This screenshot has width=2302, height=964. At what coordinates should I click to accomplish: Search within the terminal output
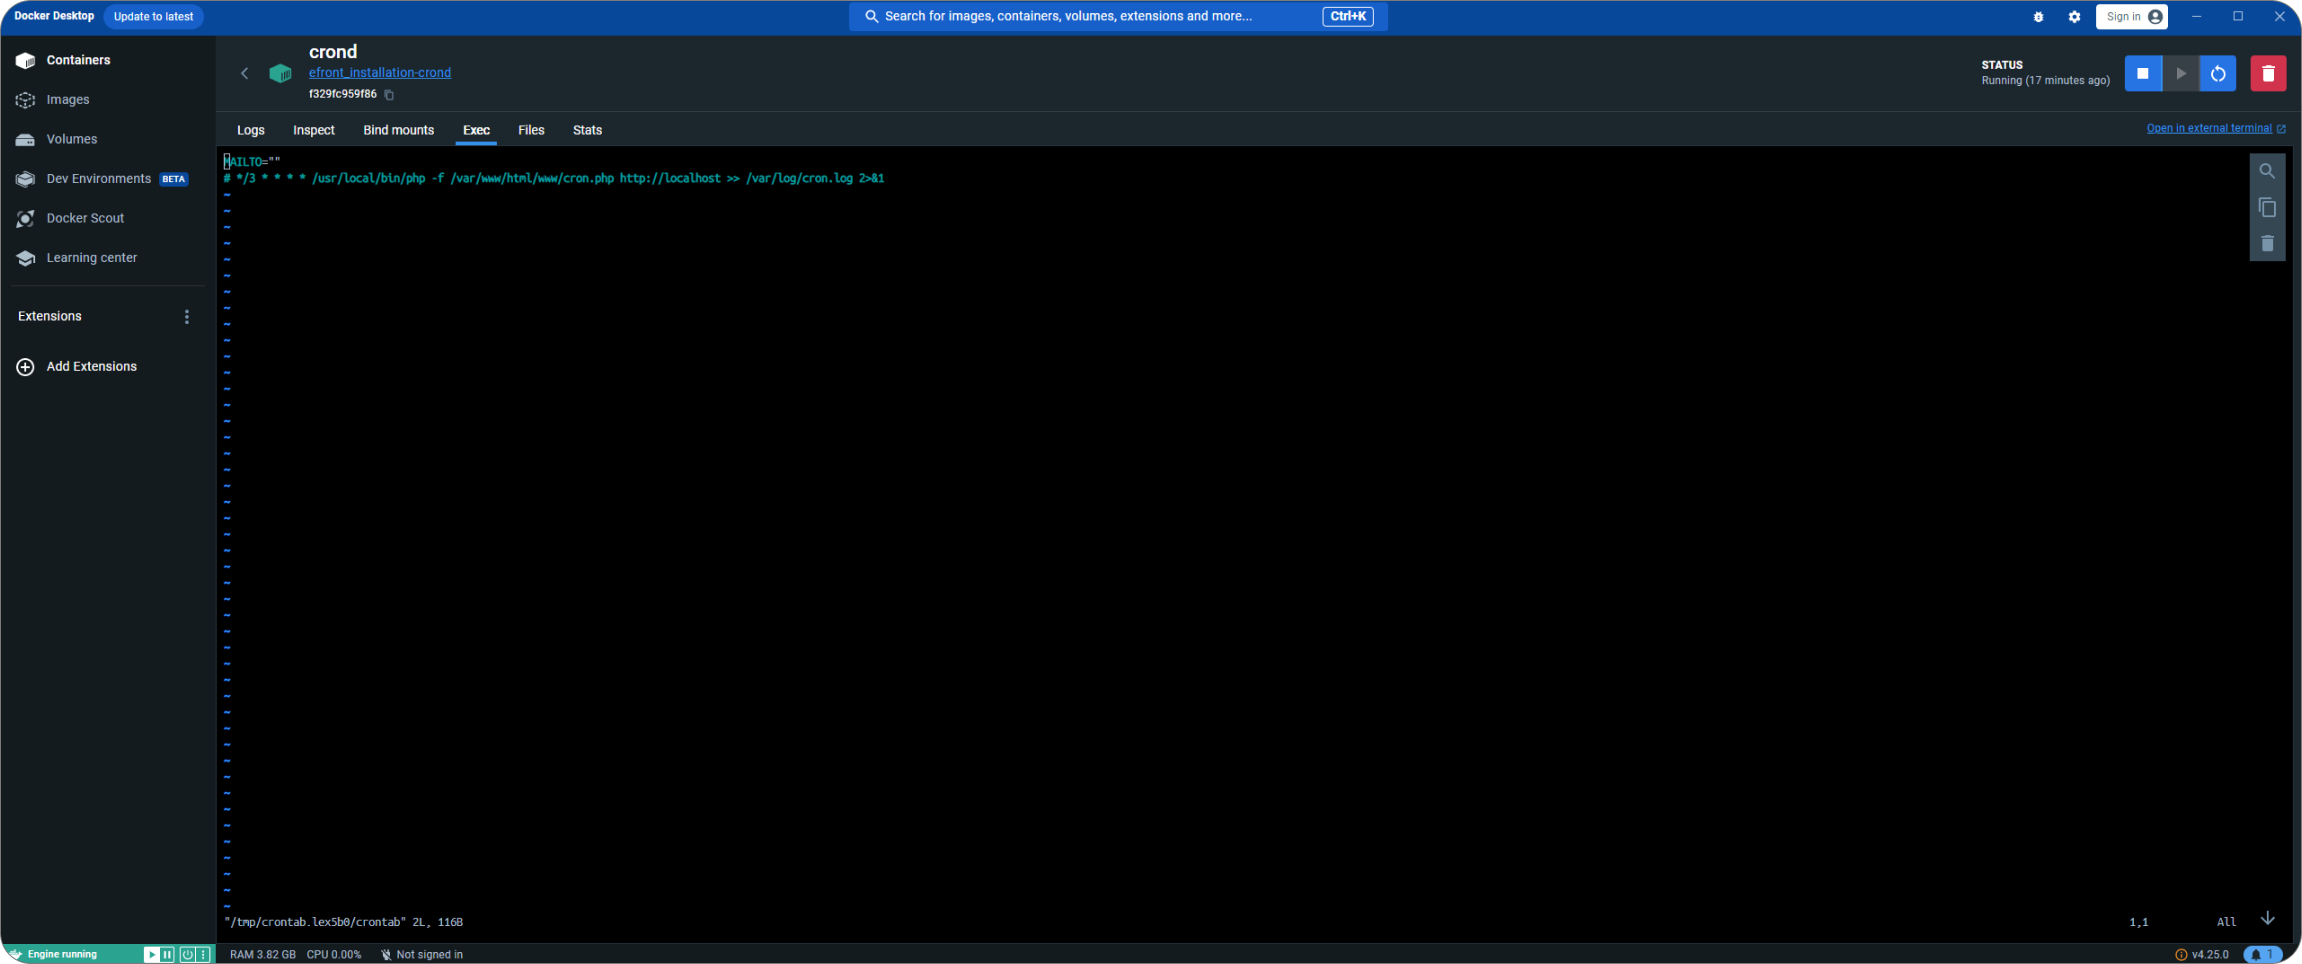2267,172
